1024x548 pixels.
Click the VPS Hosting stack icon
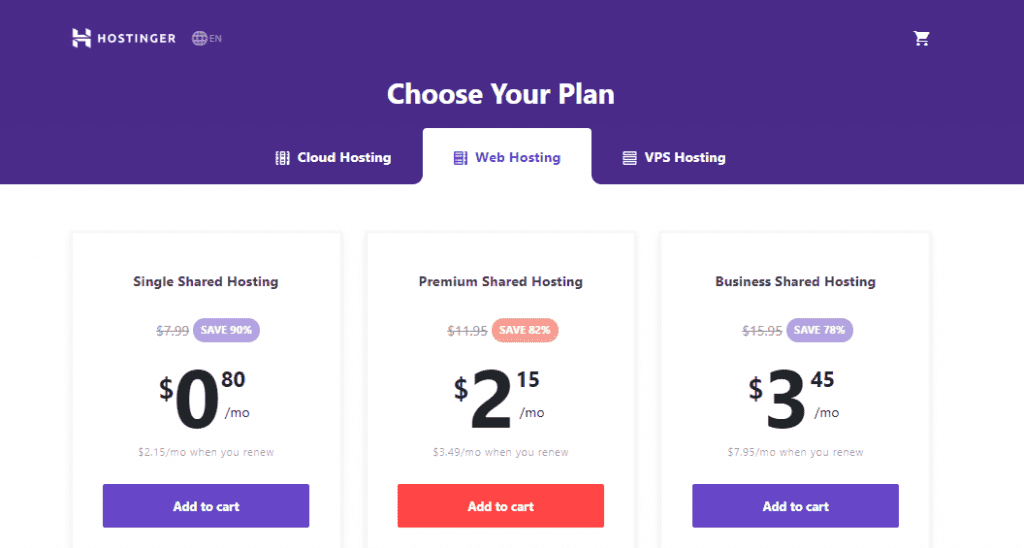tap(630, 158)
